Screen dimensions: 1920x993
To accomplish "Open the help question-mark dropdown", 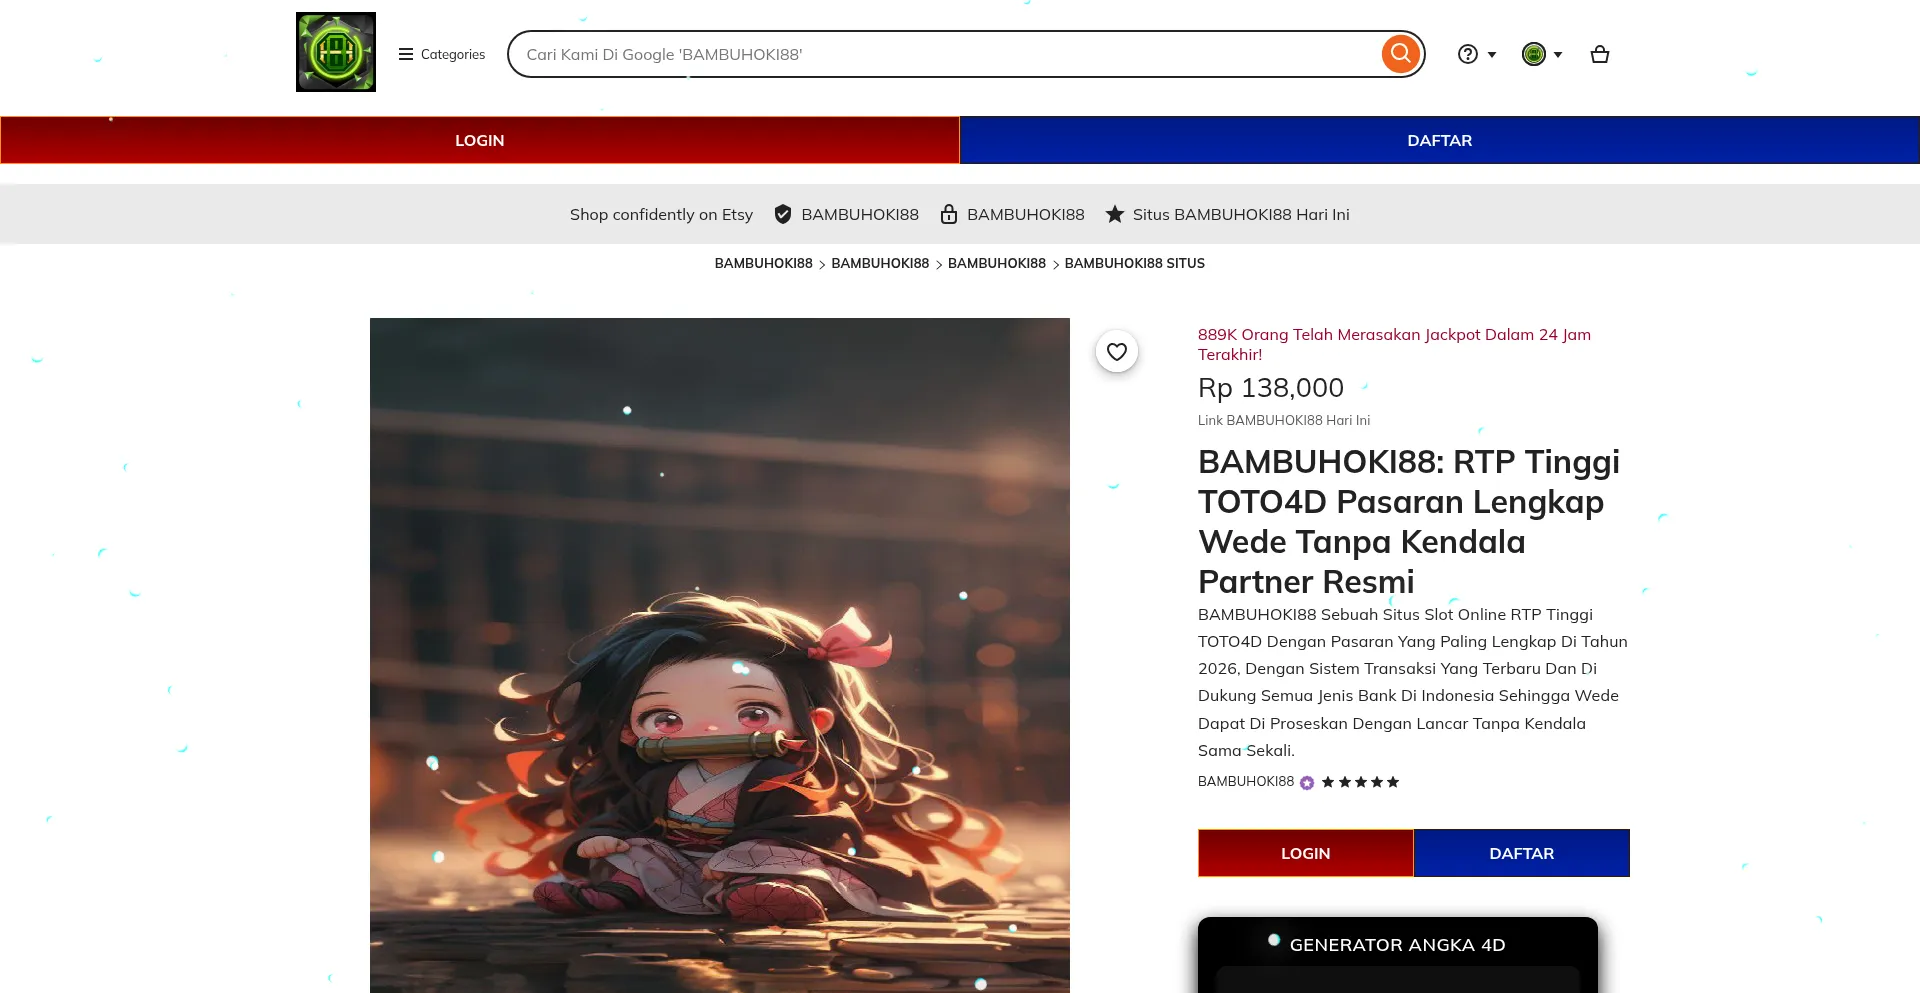I will pos(1476,54).
